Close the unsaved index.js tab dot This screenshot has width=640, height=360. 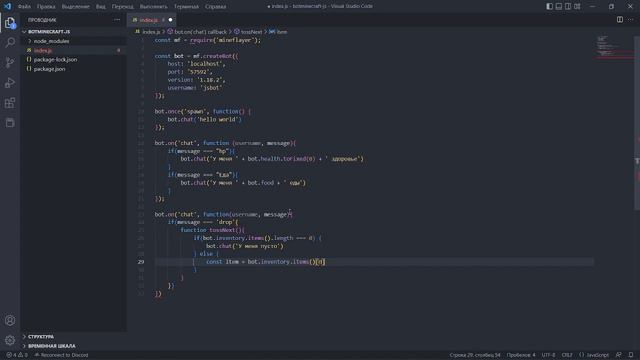coord(170,20)
